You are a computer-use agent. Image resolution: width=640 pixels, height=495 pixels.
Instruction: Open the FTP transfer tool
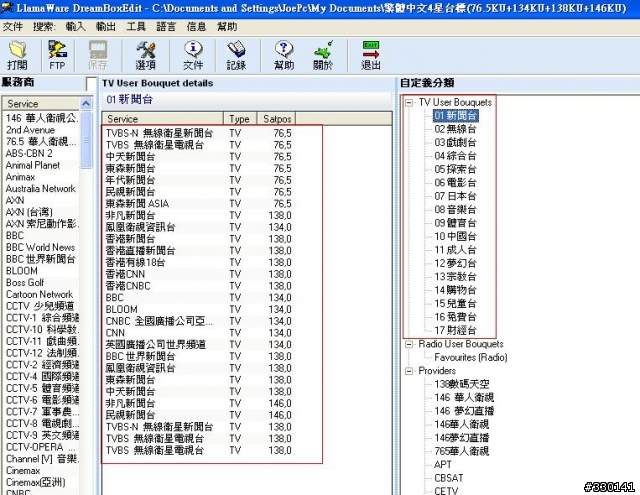click(57, 55)
